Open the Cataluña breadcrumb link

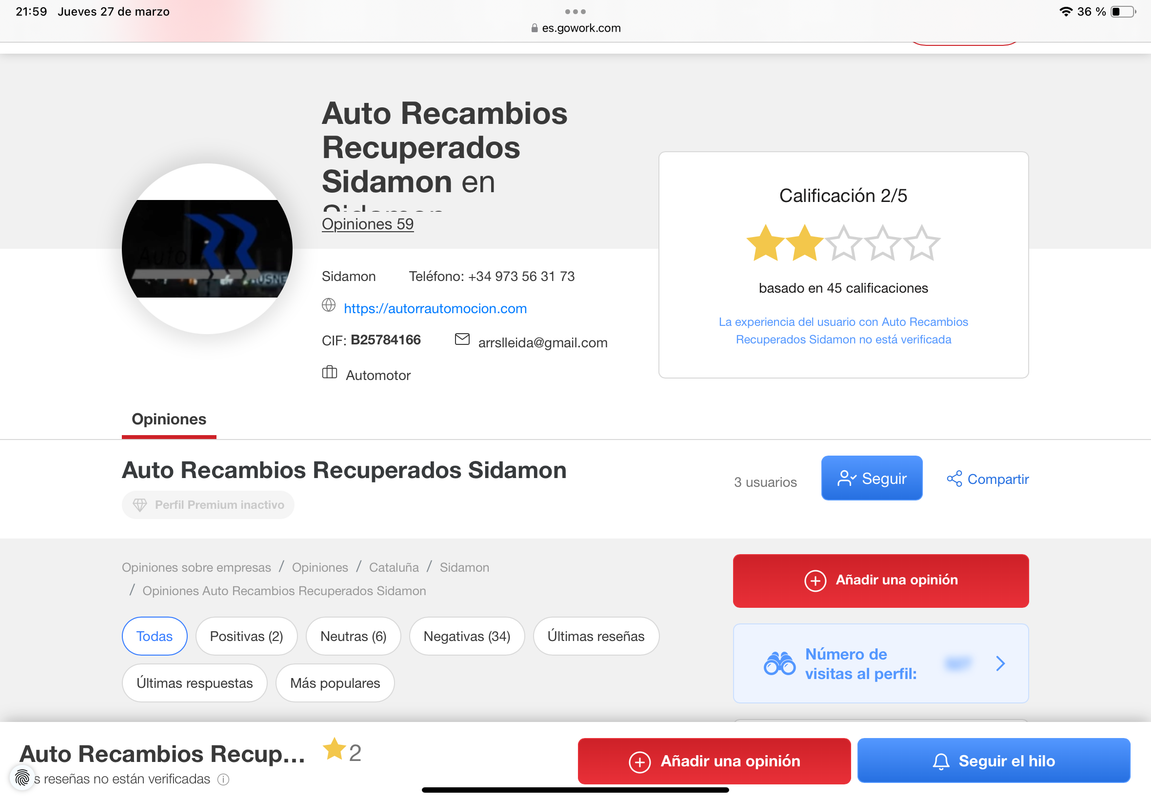pos(393,567)
